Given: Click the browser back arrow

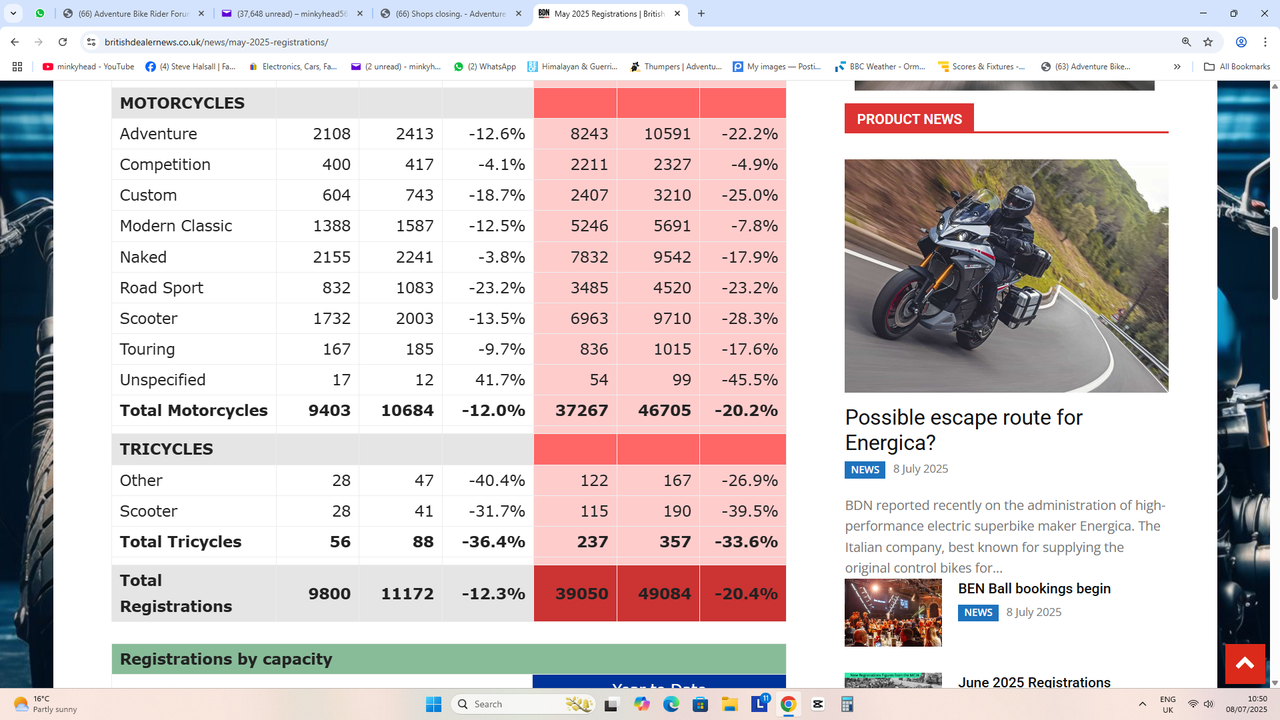Looking at the screenshot, I should point(15,42).
